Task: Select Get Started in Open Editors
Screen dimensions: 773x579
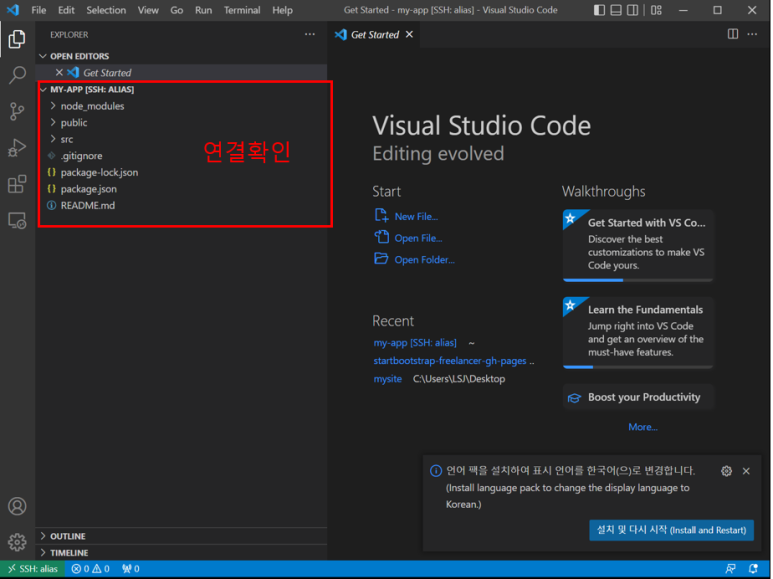Action: point(183,72)
